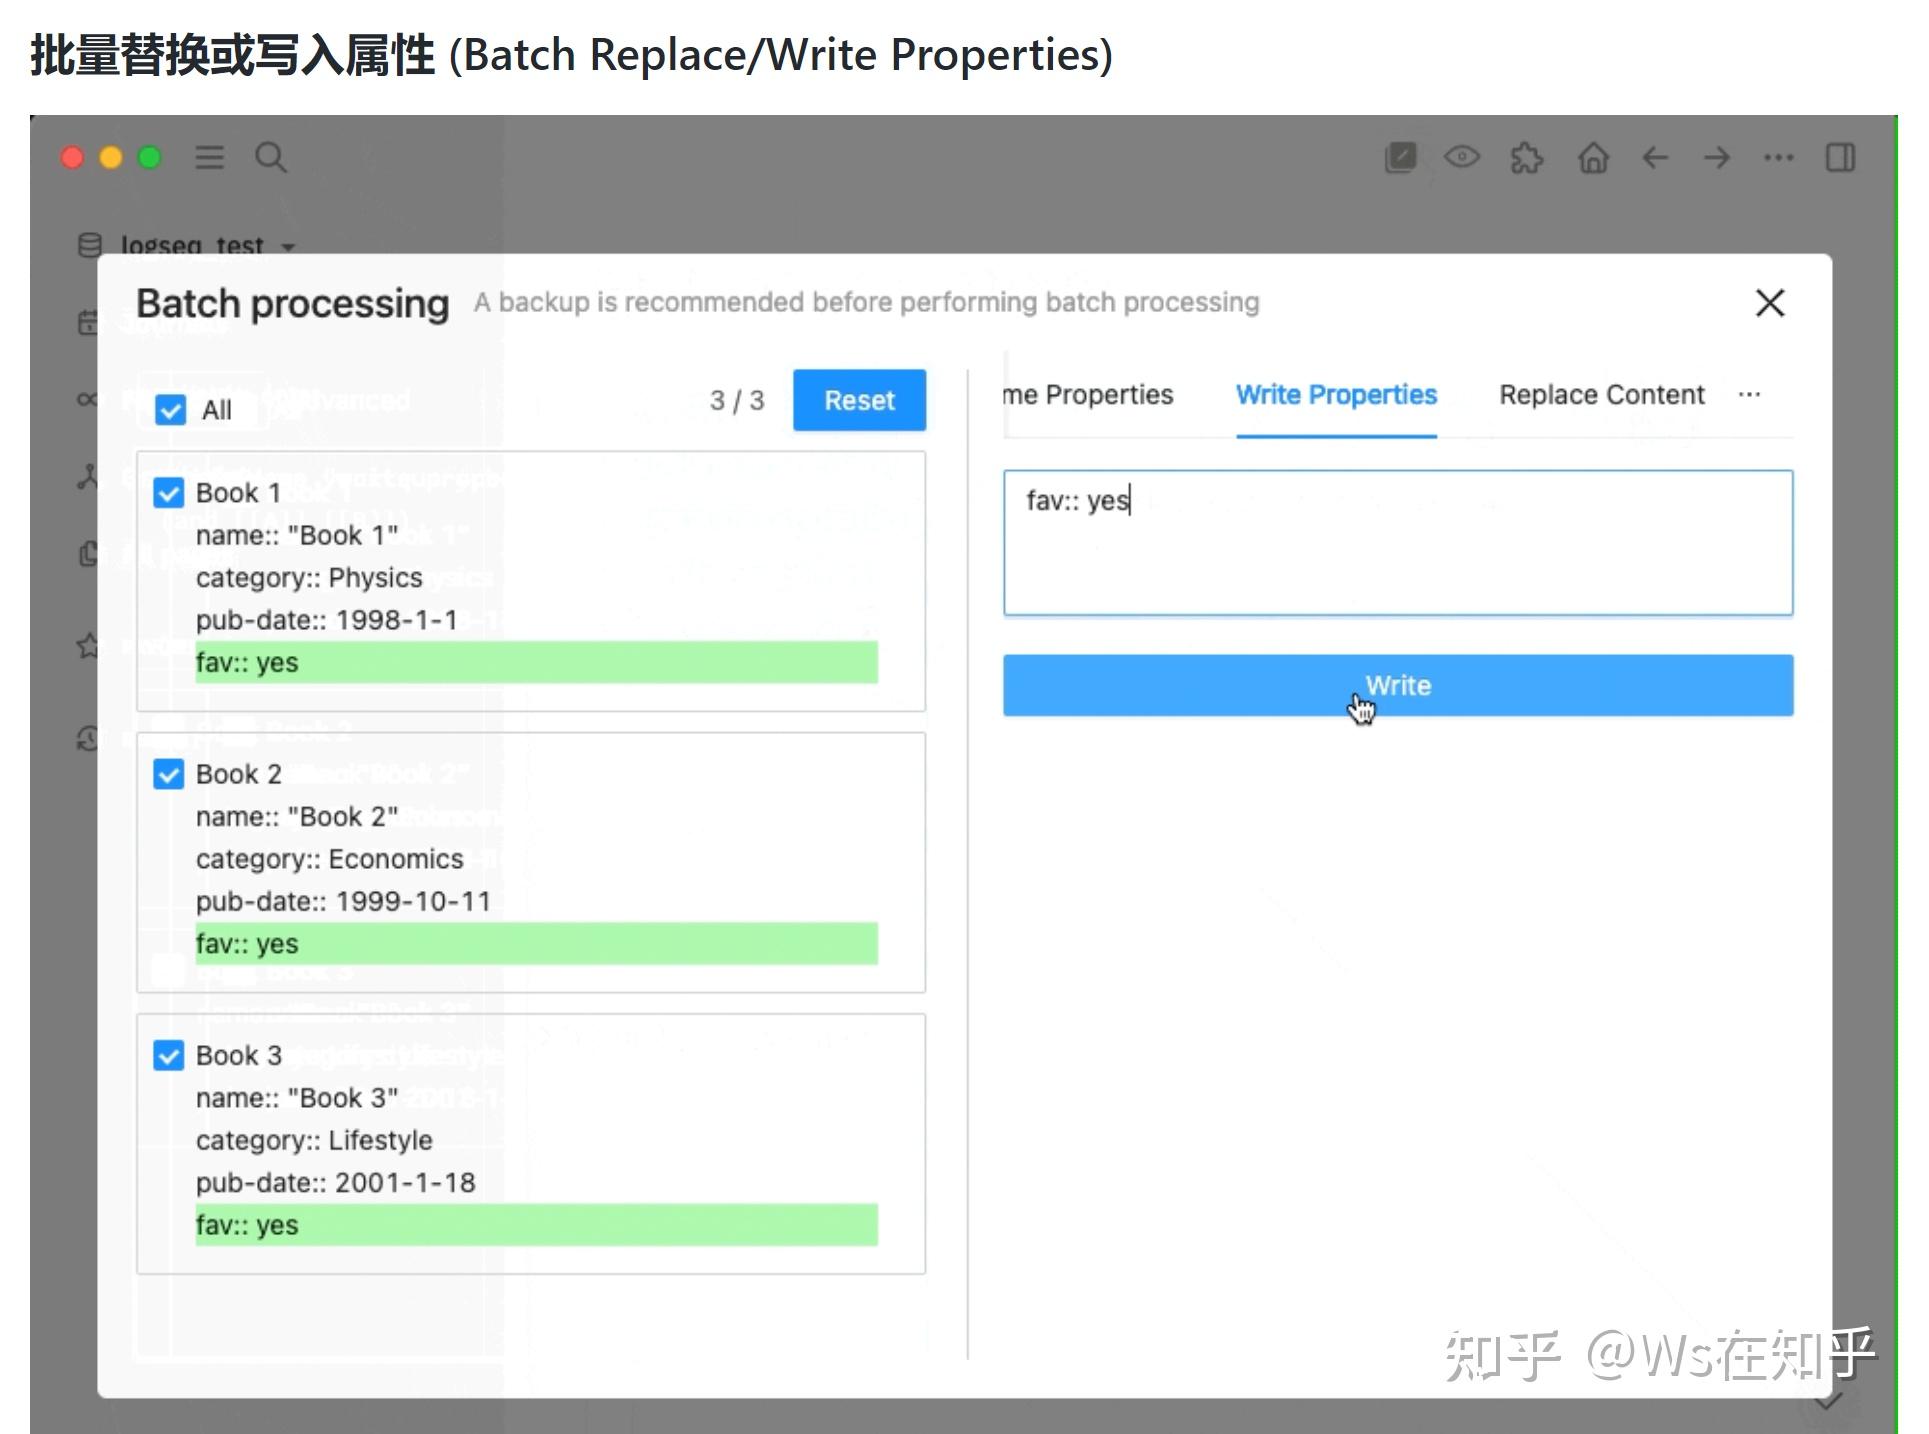Click the fav:: yes text input field
This screenshot has width=1929, height=1434.
click(x=1397, y=543)
